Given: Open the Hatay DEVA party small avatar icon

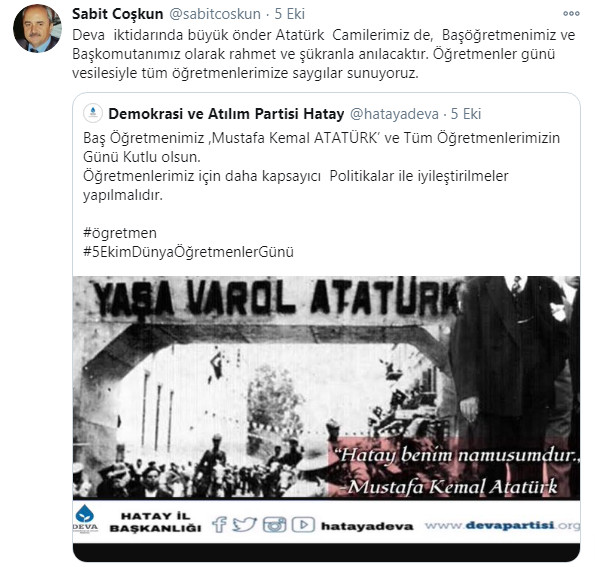Looking at the screenshot, I should coord(93,113).
